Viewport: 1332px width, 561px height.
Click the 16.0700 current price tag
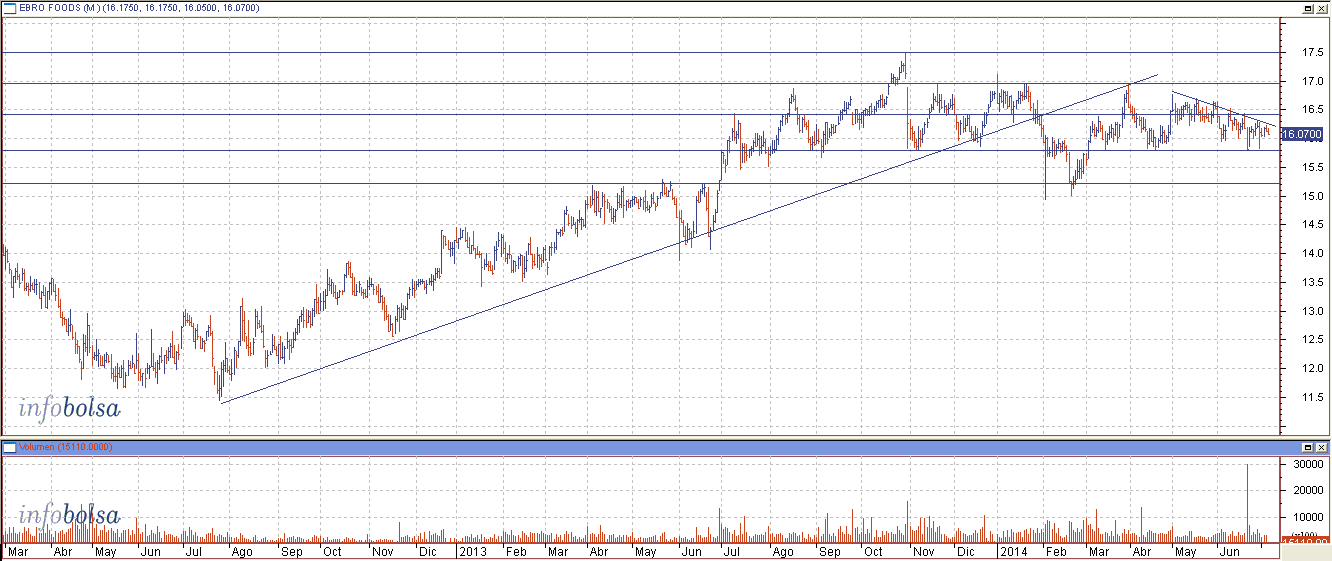1301,134
